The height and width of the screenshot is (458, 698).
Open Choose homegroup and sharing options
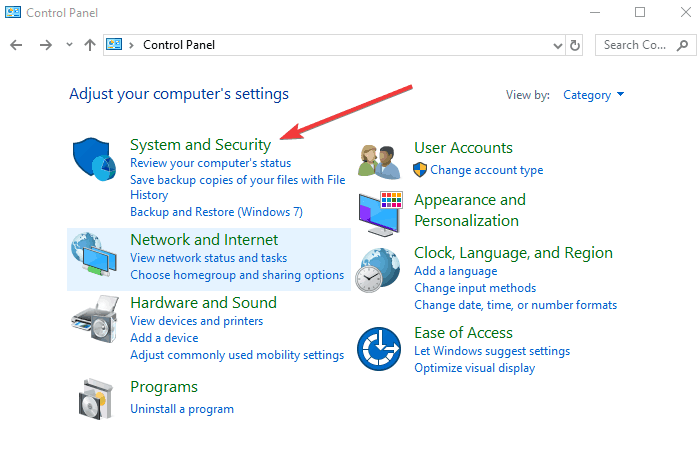pos(237,275)
